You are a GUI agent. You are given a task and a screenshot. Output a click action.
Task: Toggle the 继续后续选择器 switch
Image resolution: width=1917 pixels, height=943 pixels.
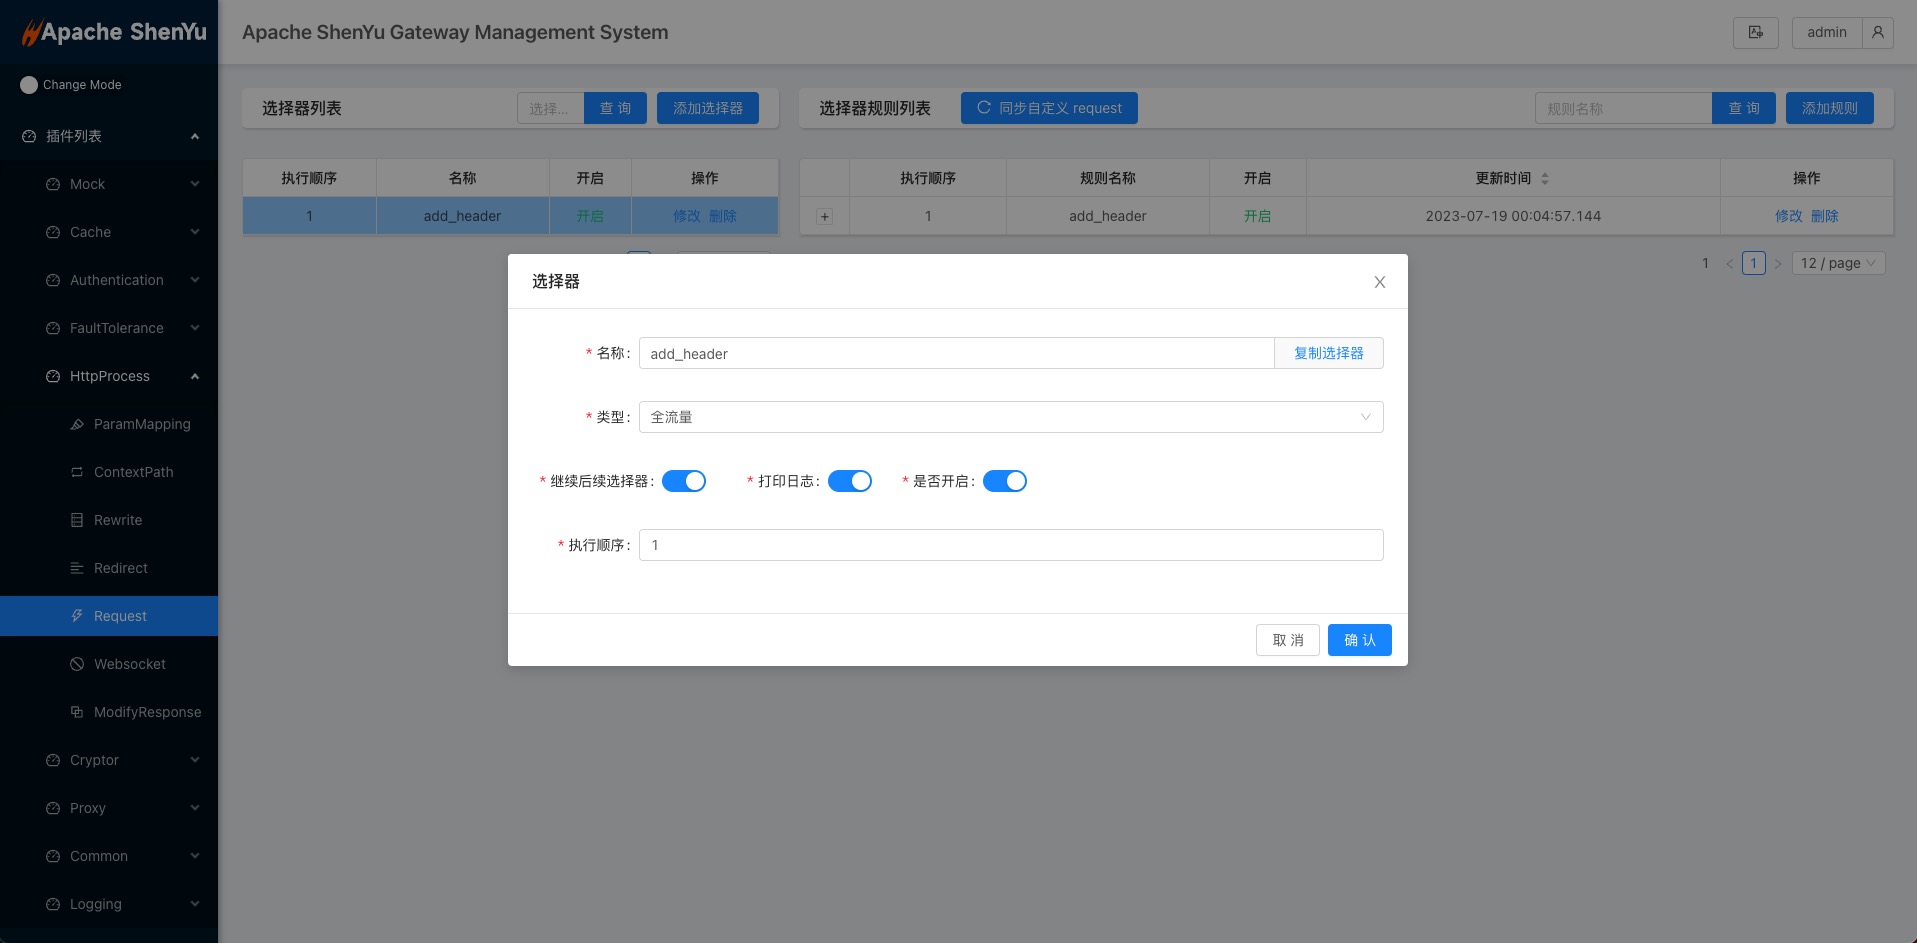[684, 481]
